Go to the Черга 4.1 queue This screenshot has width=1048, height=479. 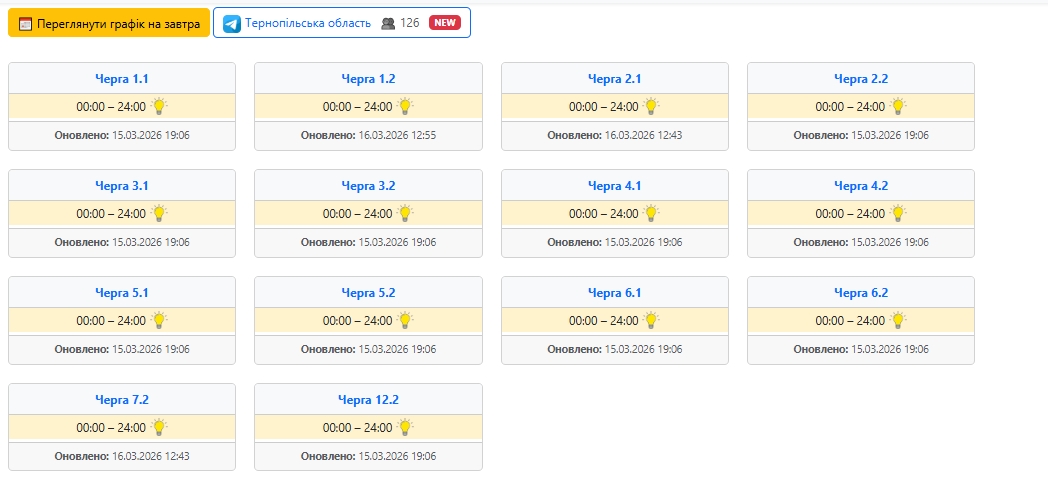pyautogui.click(x=614, y=185)
